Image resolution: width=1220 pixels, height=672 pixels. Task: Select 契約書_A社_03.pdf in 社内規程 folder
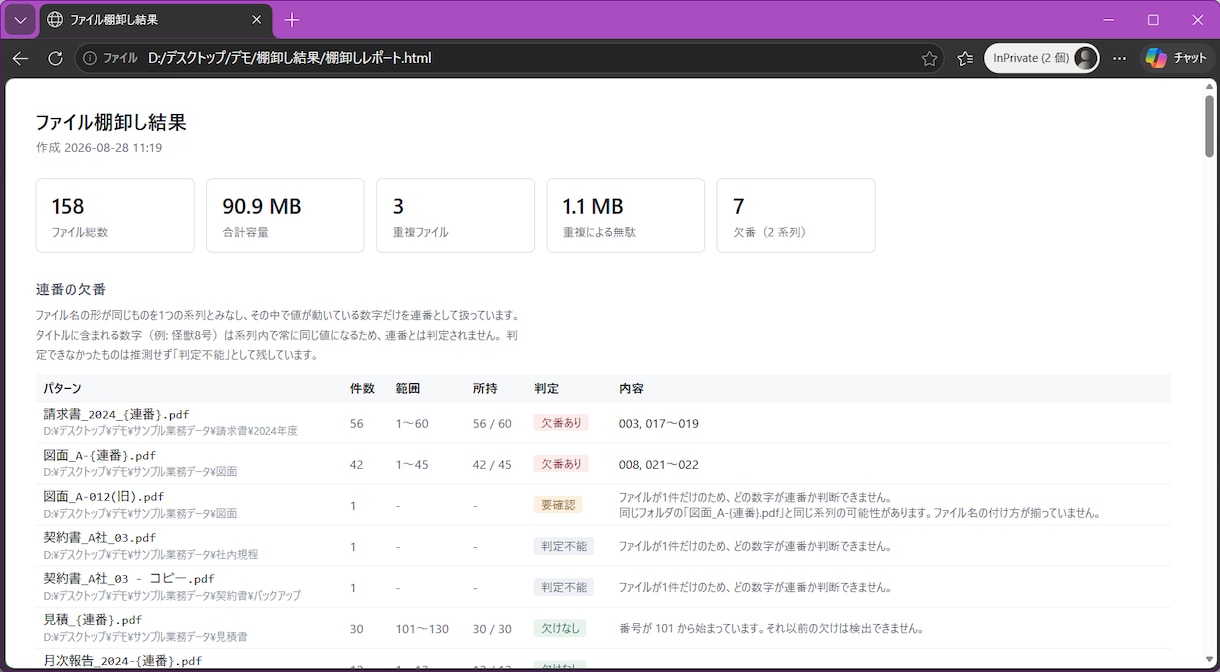(603, 546)
